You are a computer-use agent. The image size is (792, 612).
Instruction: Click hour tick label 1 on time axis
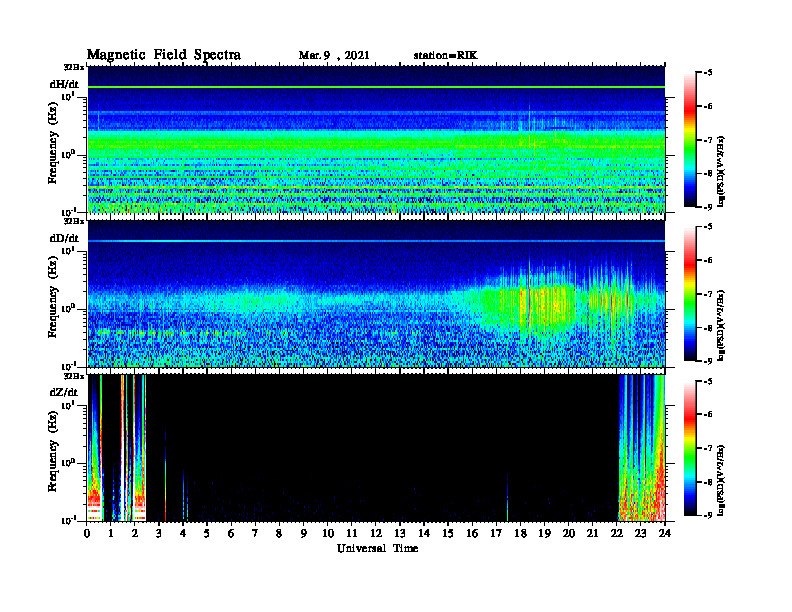click(112, 533)
